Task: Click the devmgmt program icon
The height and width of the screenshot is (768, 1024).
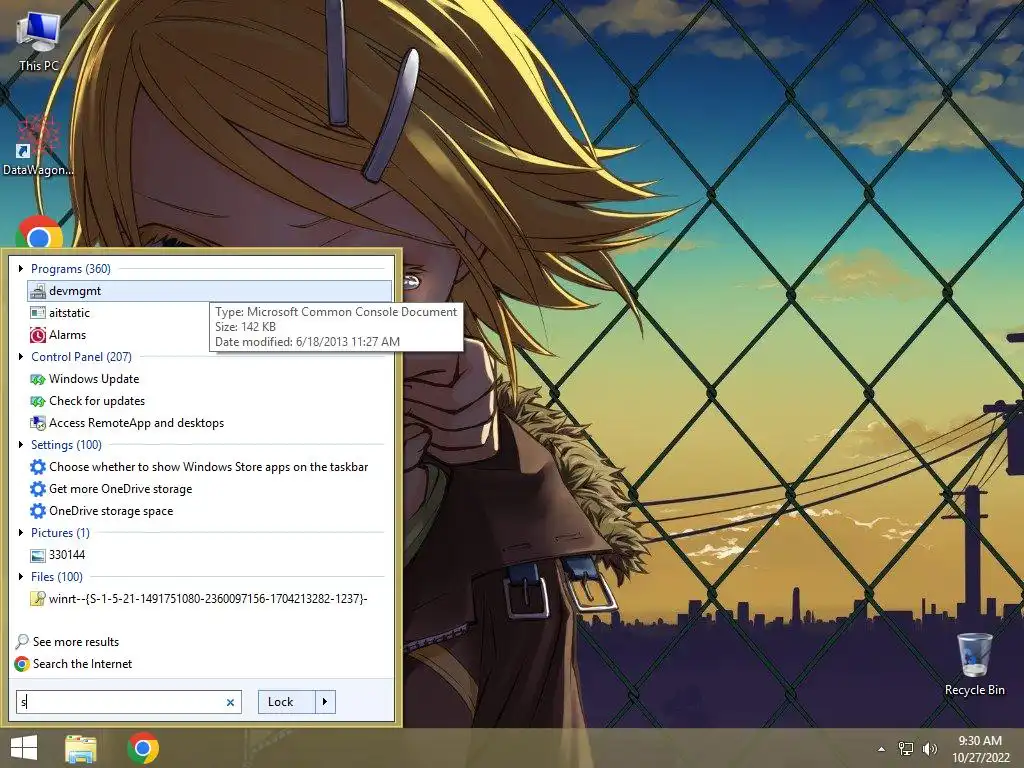Action: [x=38, y=291]
